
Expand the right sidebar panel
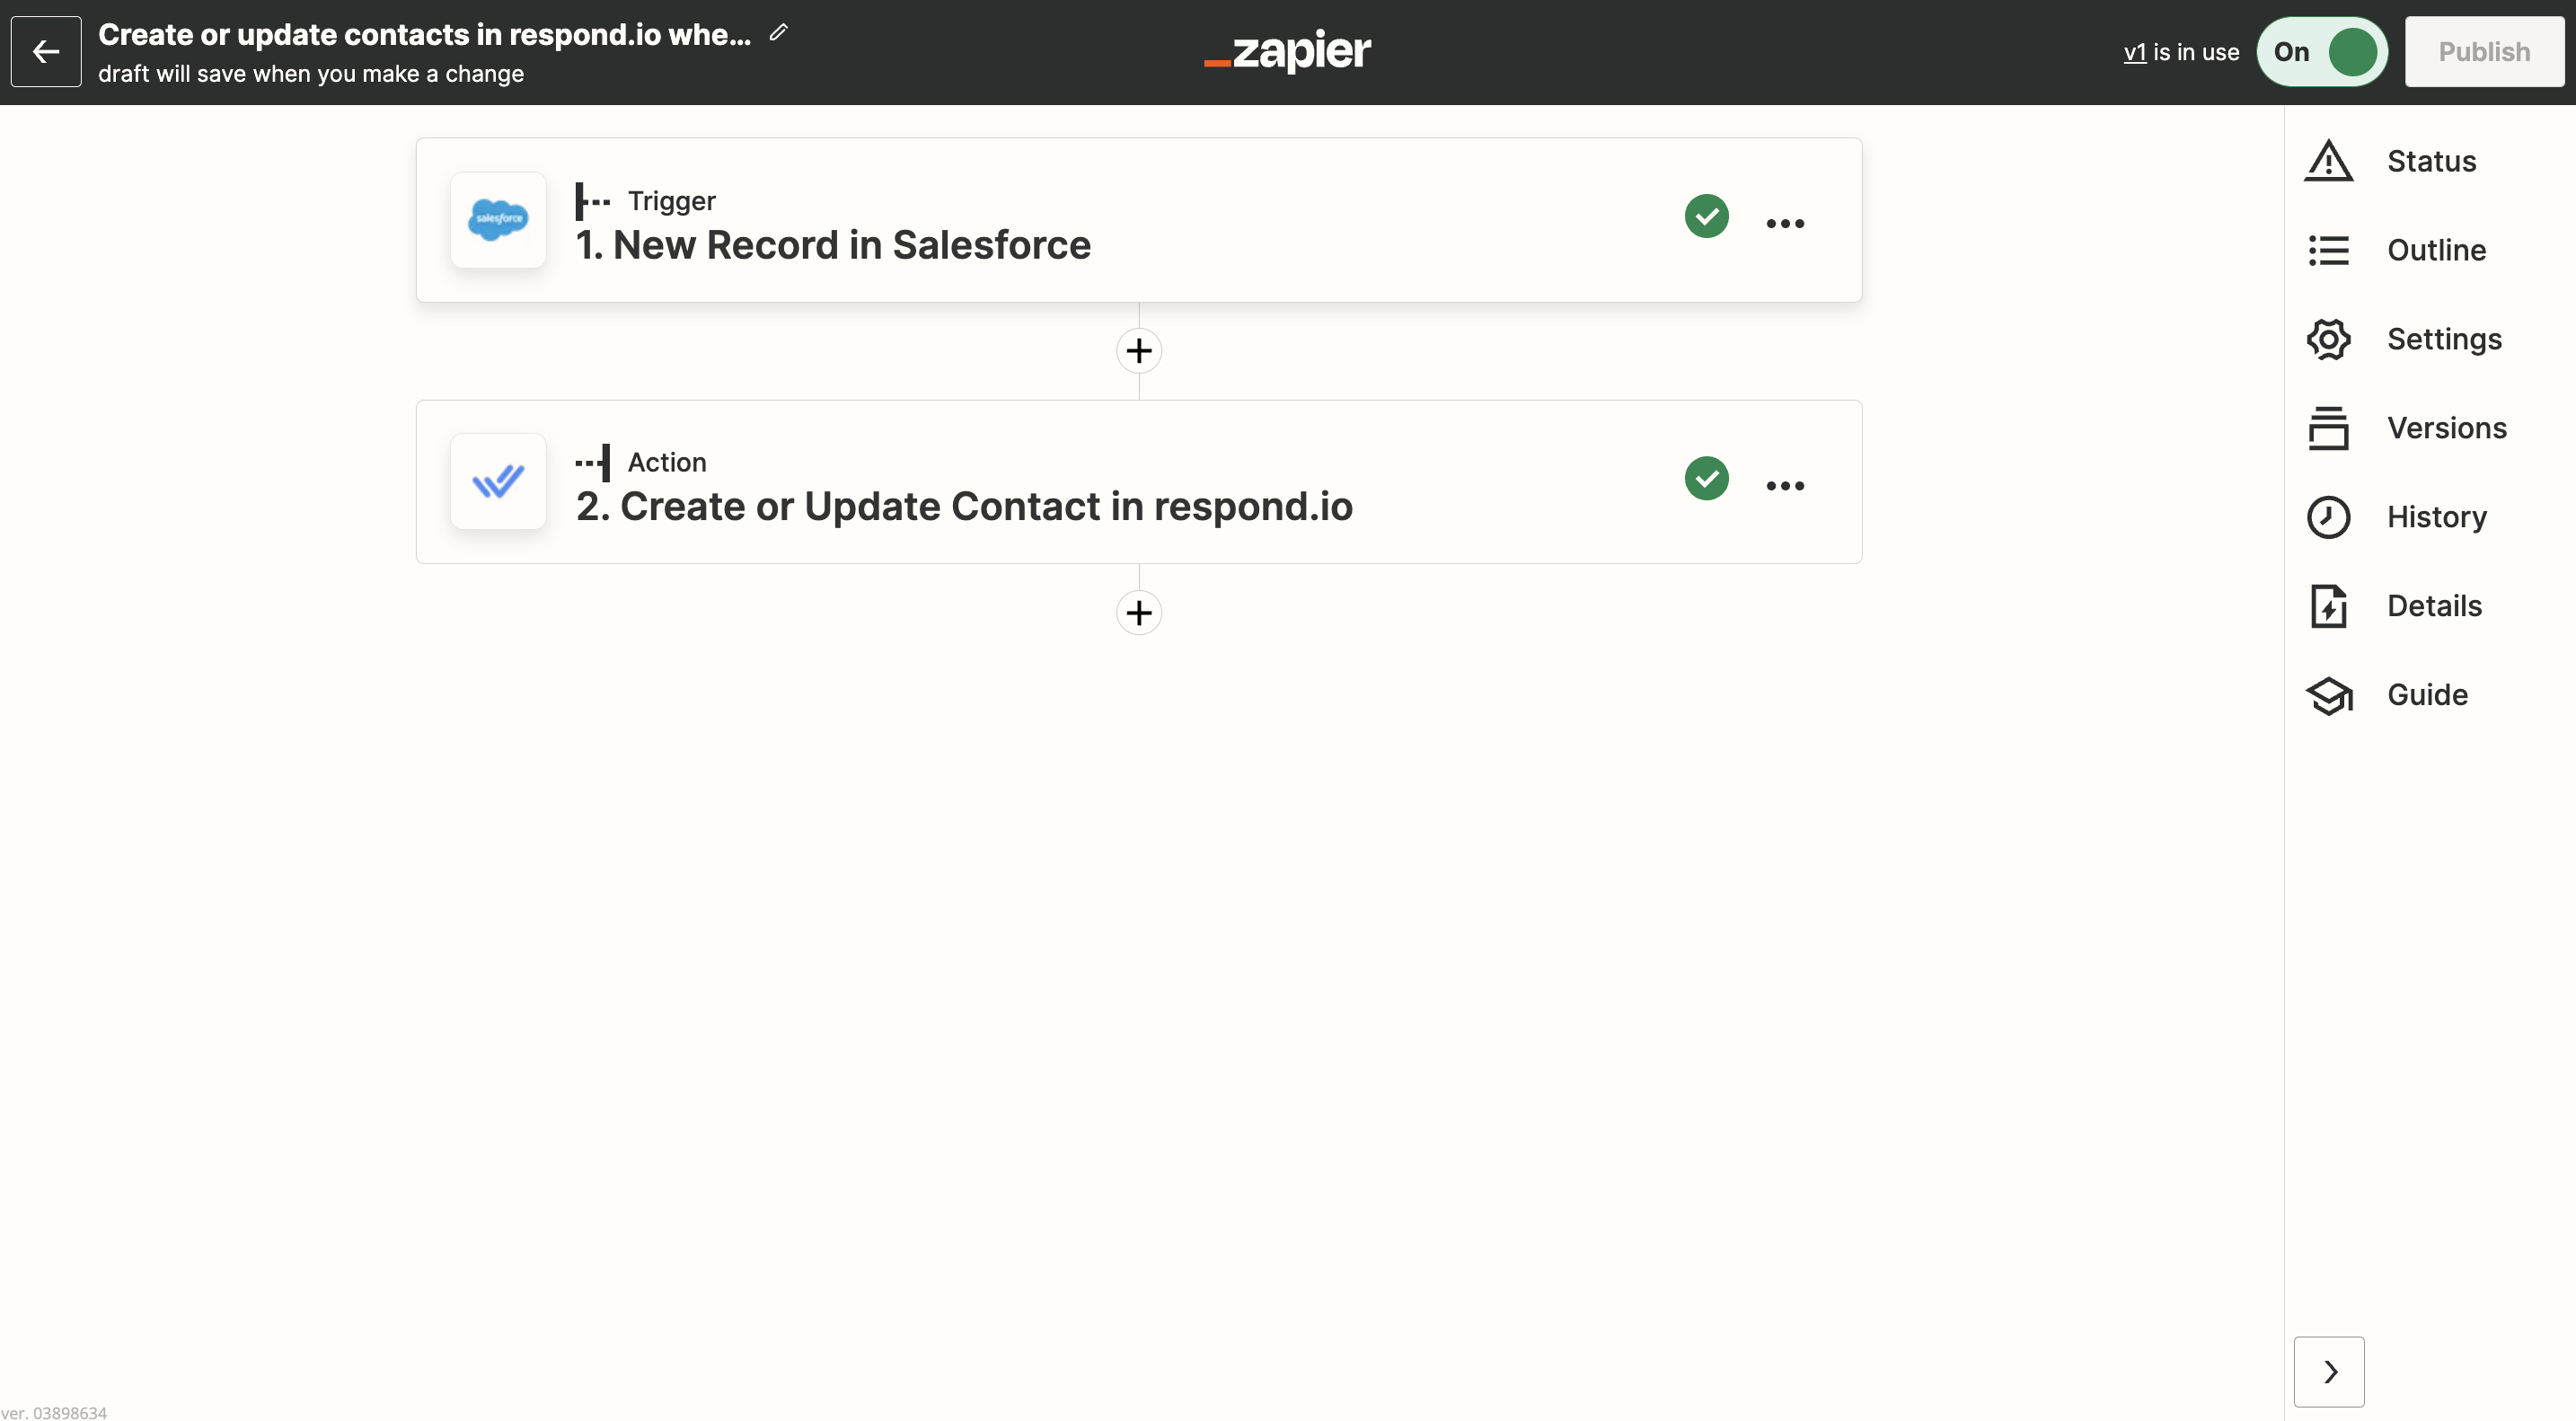[x=2329, y=1369]
